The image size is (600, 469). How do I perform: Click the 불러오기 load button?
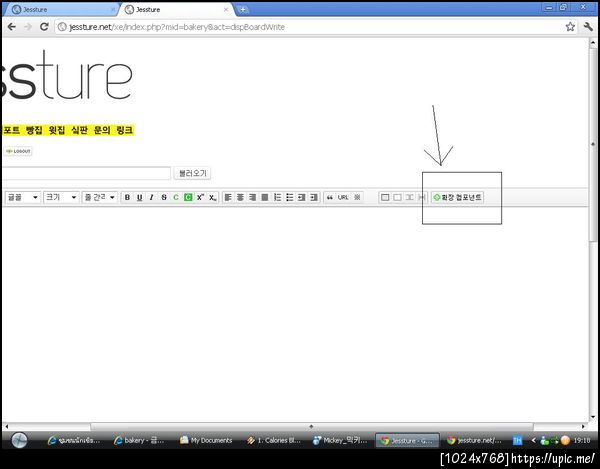(x=192, y=173)
